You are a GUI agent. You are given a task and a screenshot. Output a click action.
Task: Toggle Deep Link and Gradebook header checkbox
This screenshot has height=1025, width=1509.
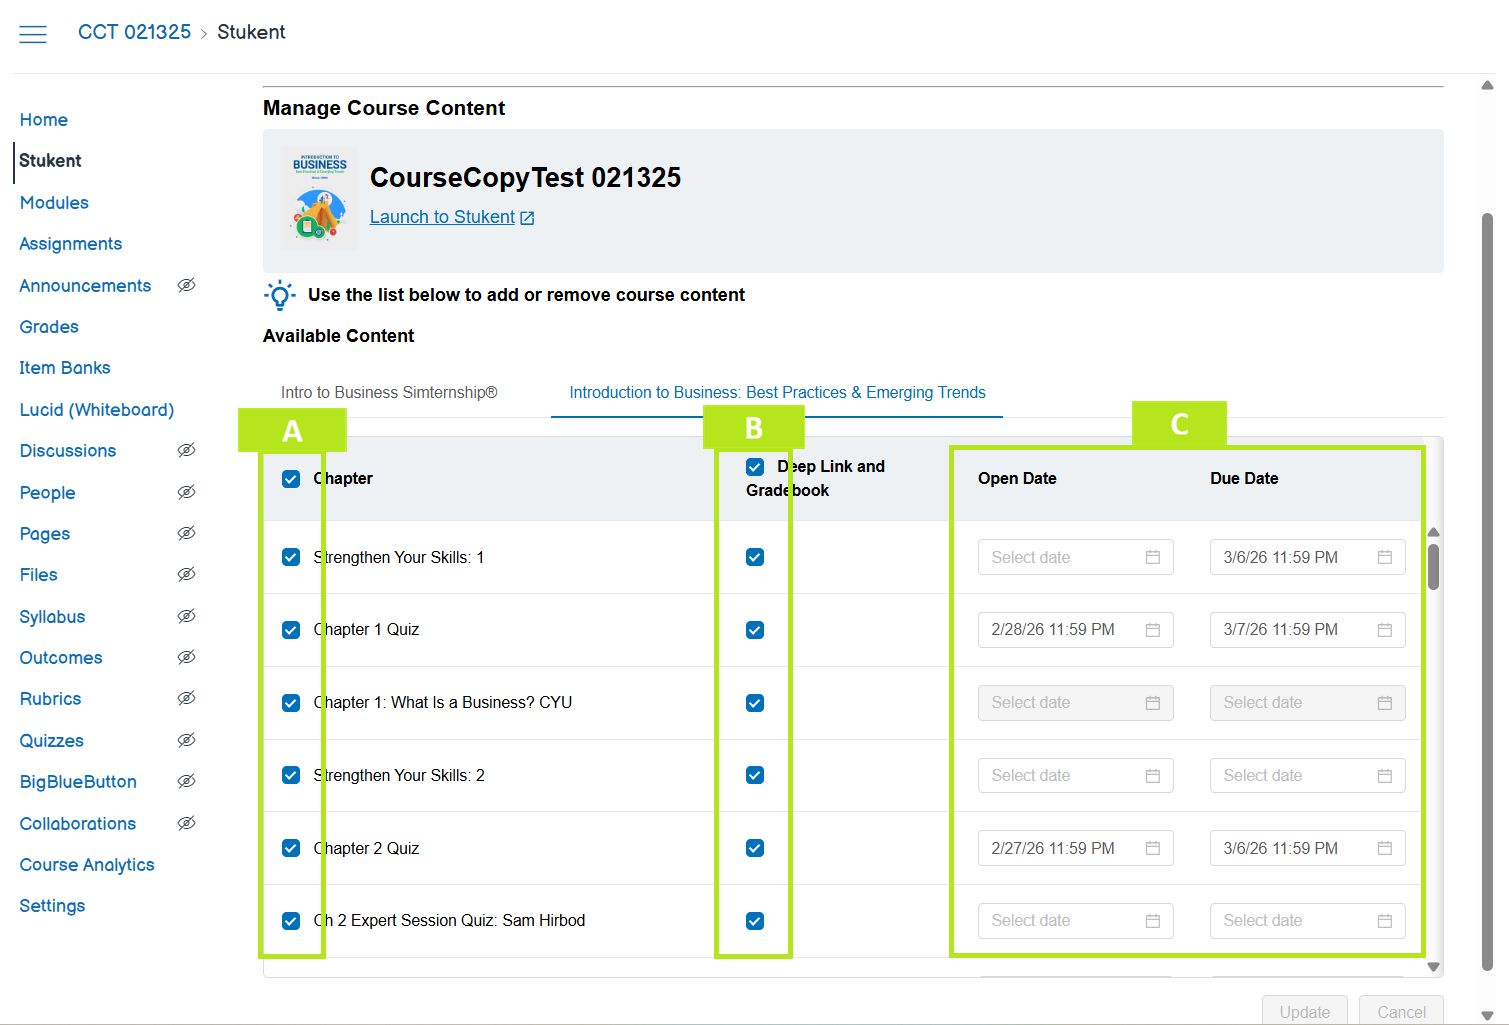point(755,467)
